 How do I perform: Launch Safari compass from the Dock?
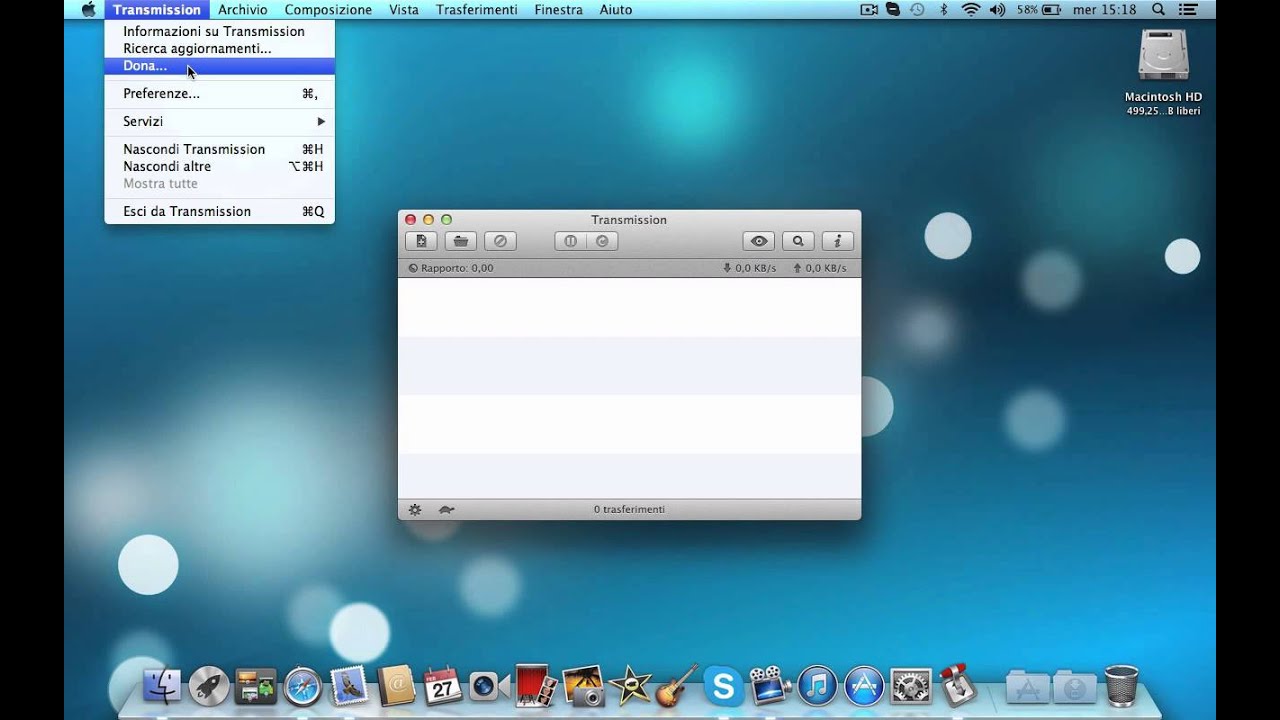(303, 686)
